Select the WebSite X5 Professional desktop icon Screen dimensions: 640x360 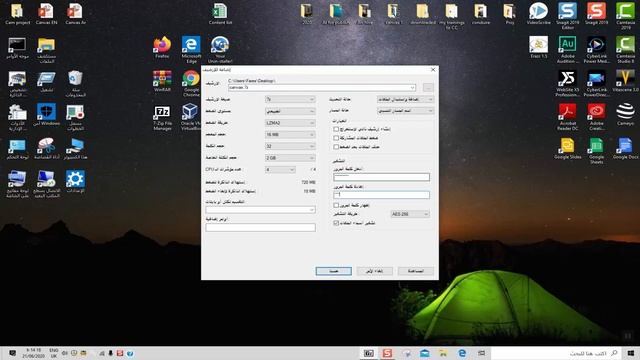tap(567, 83)
